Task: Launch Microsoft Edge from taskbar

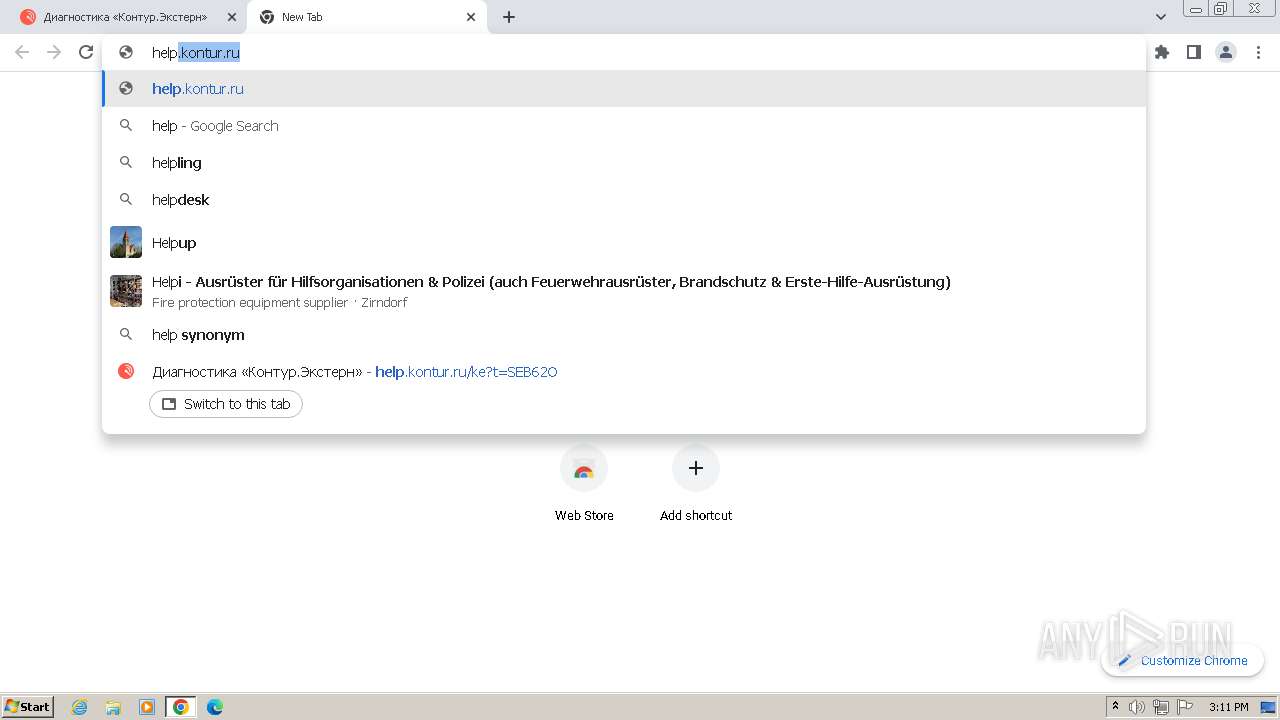Action: [x=215, y=707]
